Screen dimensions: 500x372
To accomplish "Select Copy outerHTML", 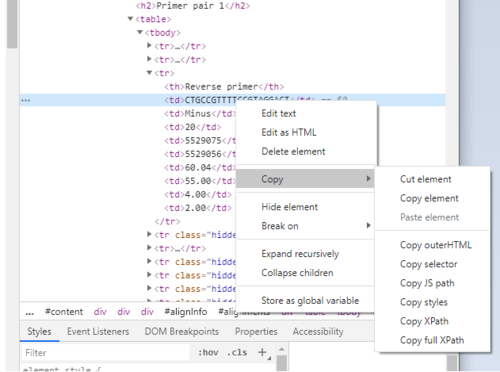I will [x=436, y=245].
